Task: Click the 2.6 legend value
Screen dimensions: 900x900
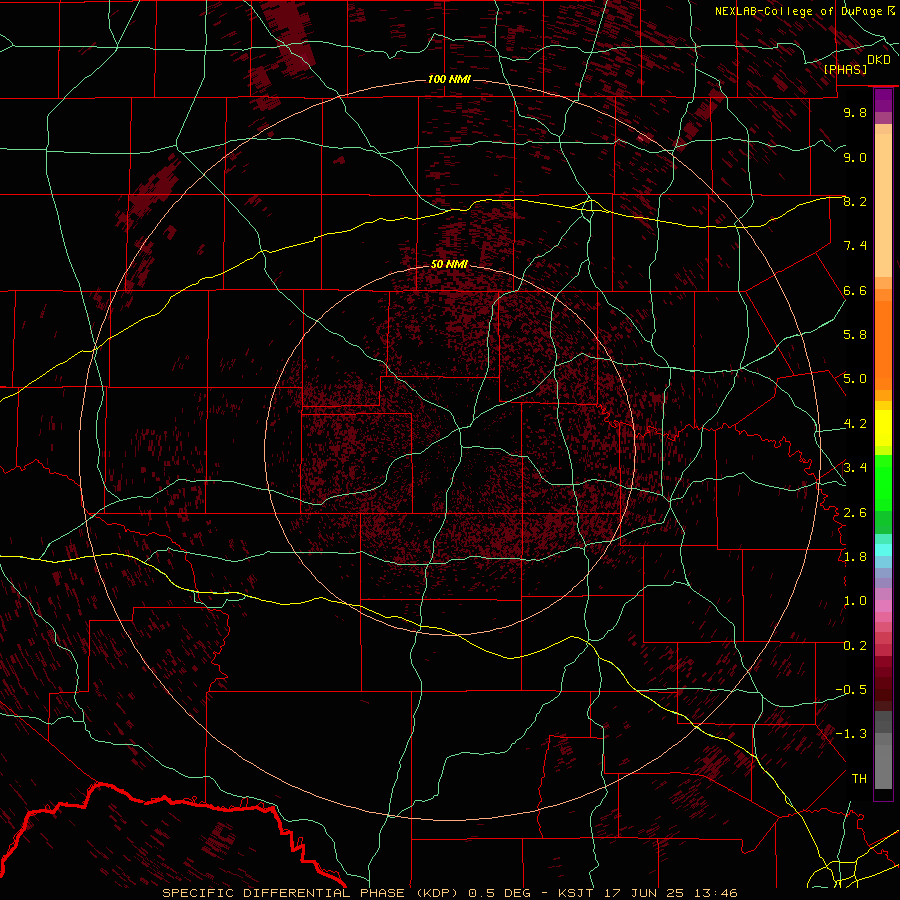Action: click(x=855, y=512)
